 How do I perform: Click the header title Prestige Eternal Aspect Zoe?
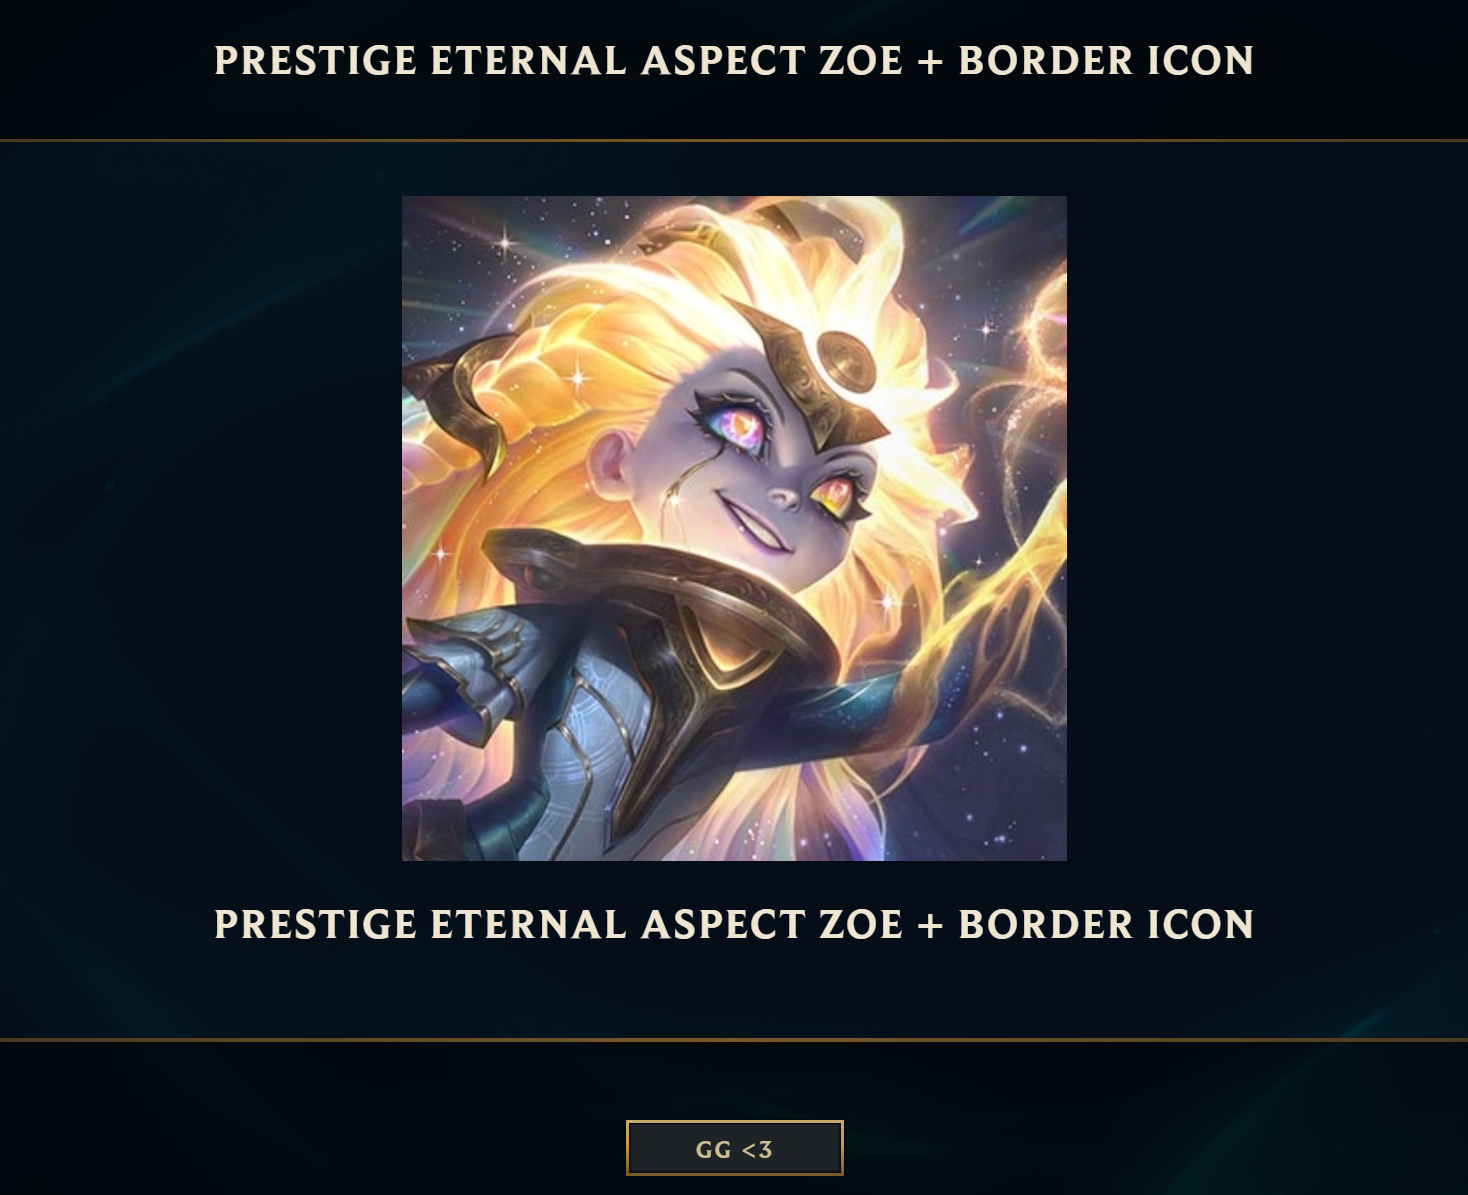coord(734,60)
